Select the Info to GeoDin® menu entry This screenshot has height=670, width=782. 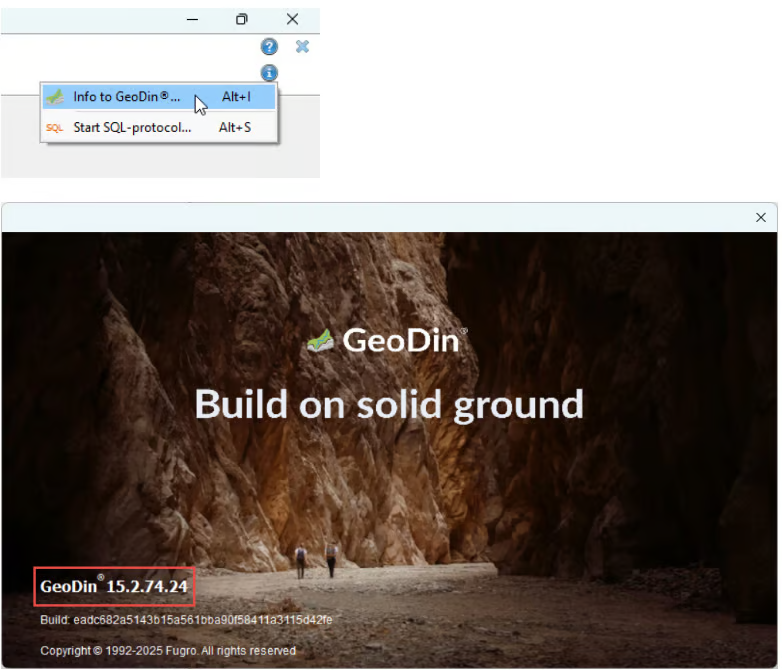pyautogui.click(x=127, y=97)
